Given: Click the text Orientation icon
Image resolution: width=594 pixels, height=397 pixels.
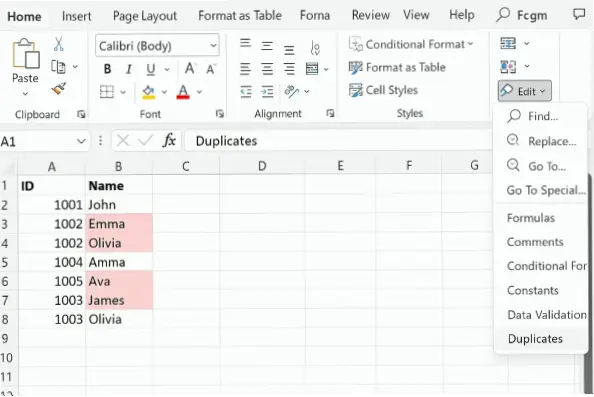Looking at the screenshot, I should pos(292,91).
